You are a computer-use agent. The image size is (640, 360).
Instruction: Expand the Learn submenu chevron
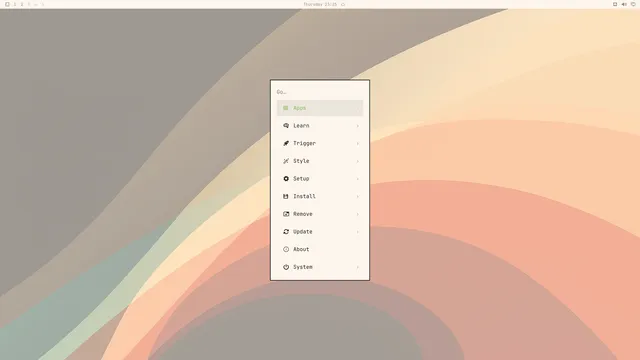tap(358, 126)
